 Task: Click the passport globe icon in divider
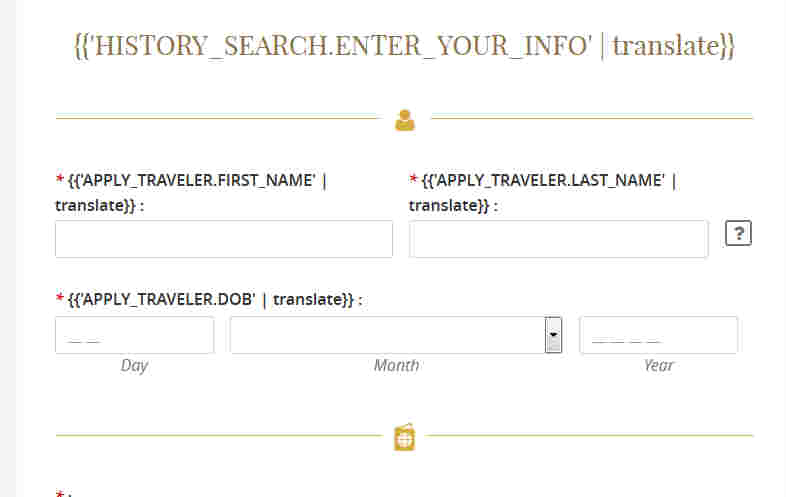tap(405, 437)
